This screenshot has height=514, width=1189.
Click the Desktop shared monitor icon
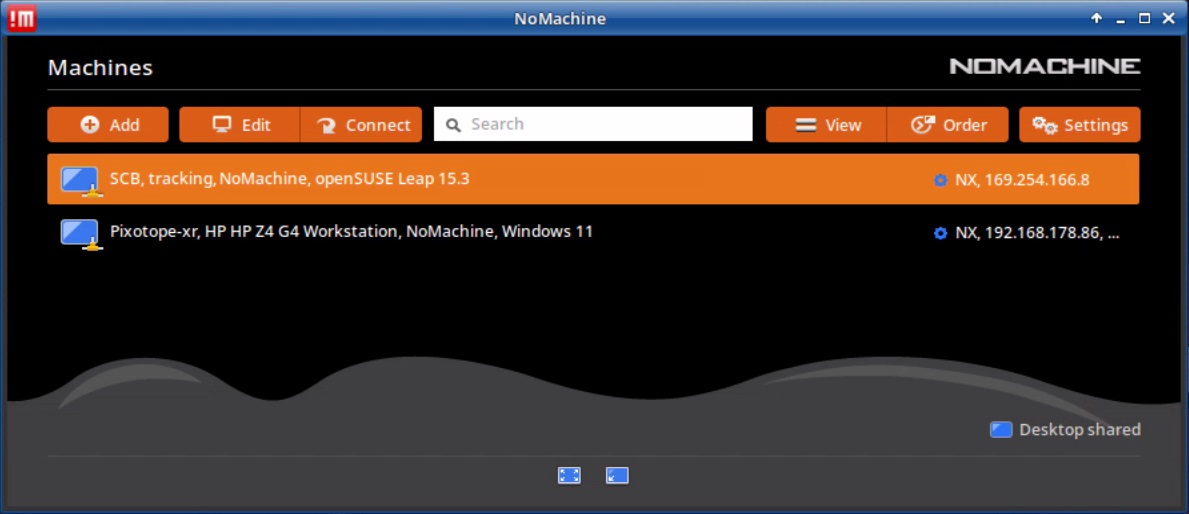pos(1001,430)
